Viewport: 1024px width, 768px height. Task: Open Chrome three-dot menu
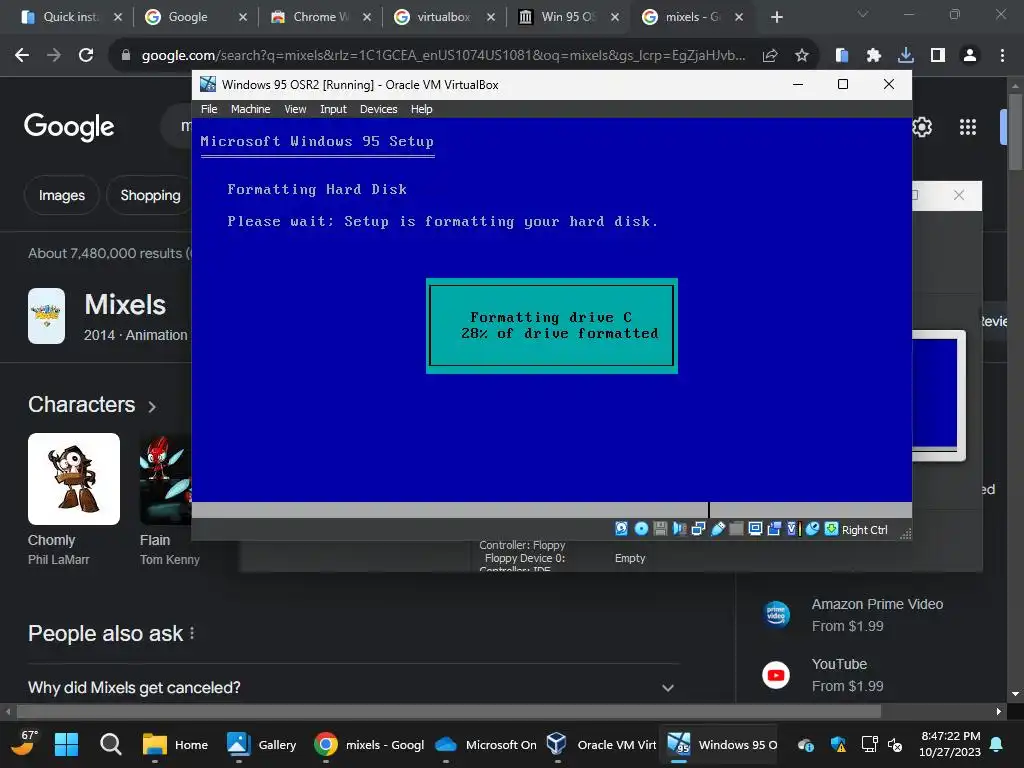tap(1002, 56)
